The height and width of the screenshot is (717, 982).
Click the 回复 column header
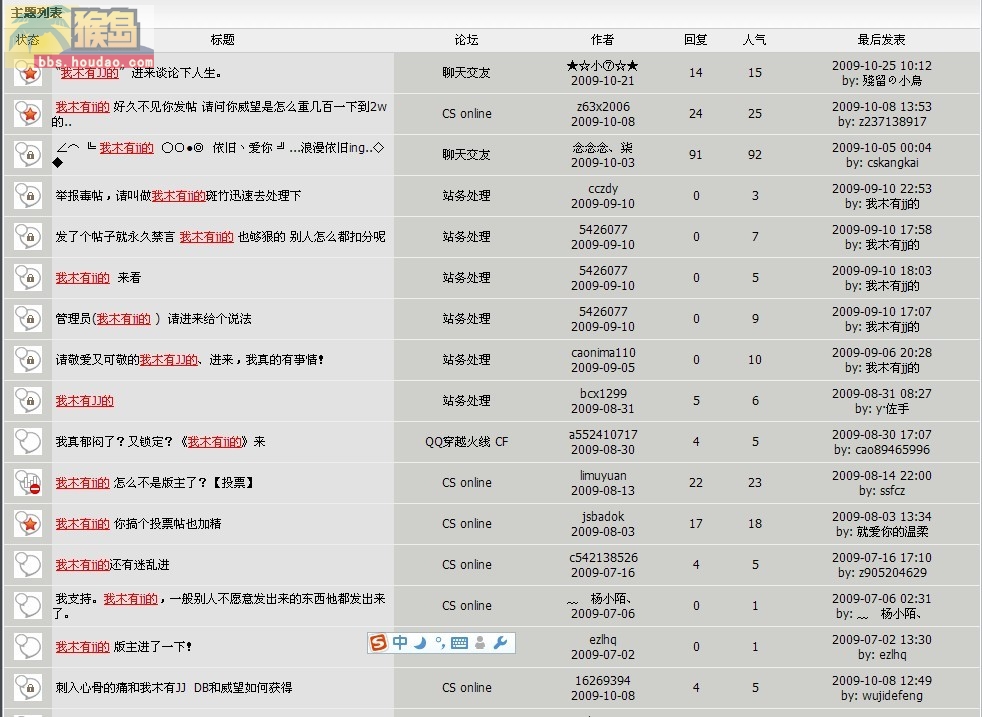coord(696,39)
